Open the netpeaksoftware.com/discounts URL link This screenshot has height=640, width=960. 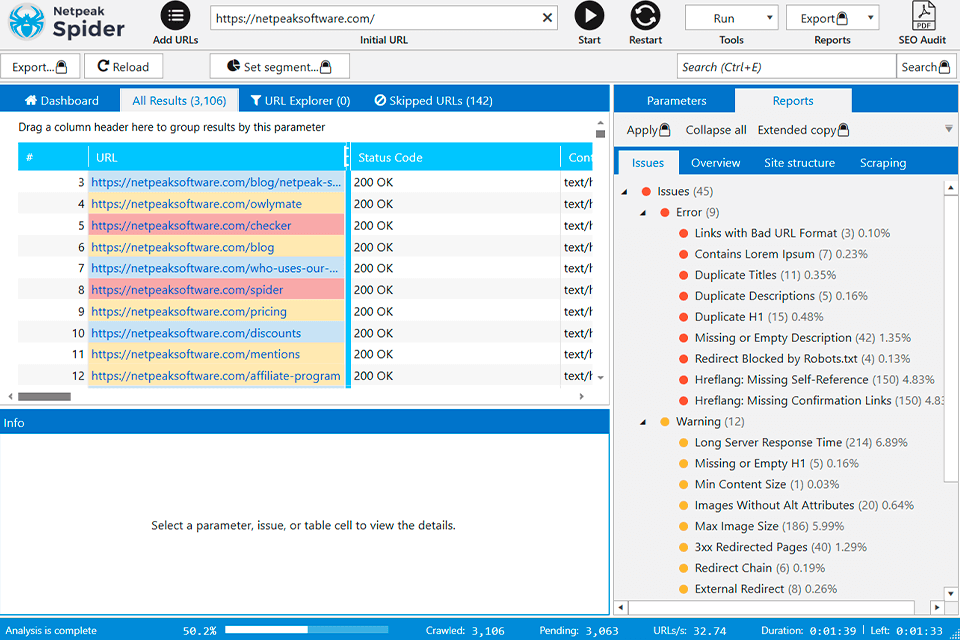click(x=196, y=333)
